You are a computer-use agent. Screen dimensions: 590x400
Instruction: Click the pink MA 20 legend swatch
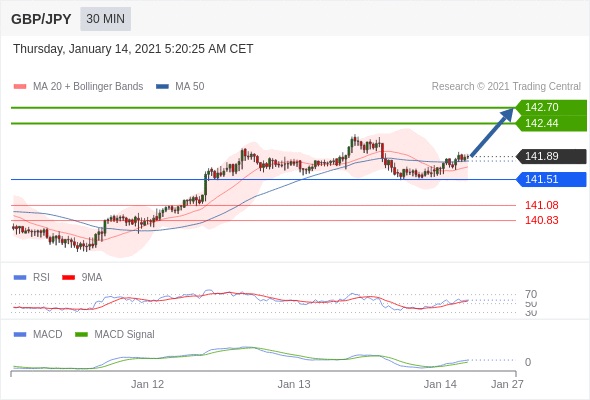click(x=20, y=87)
